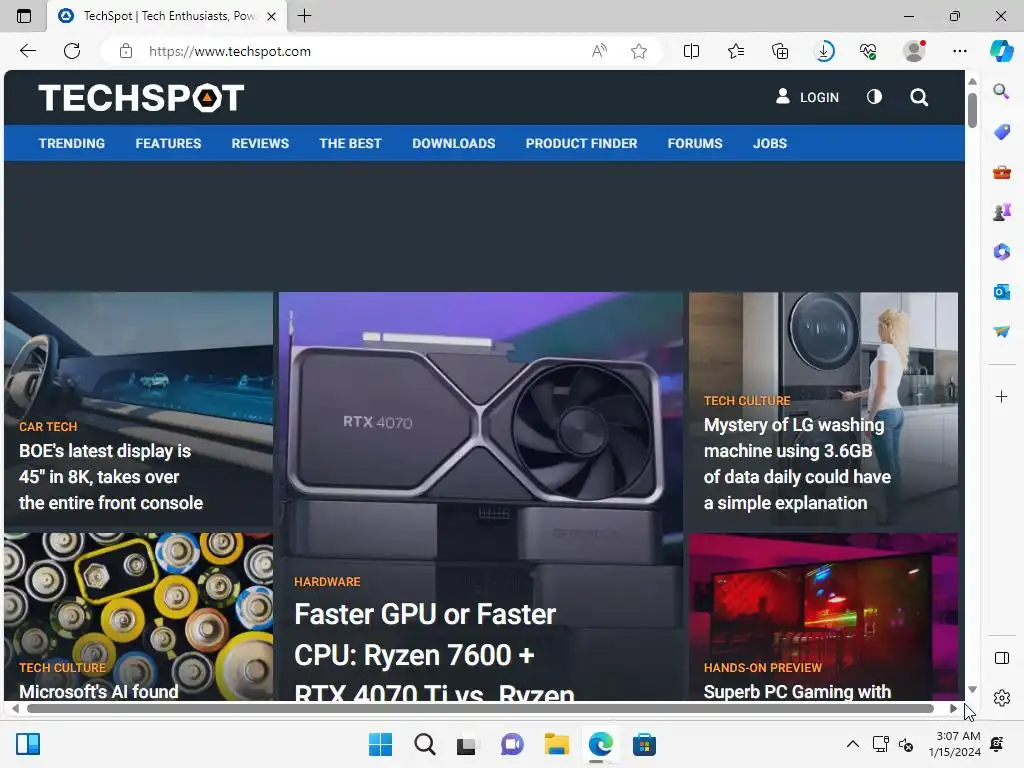Show the Downloads panel
Screen dimensions: 1024x768
824,51
